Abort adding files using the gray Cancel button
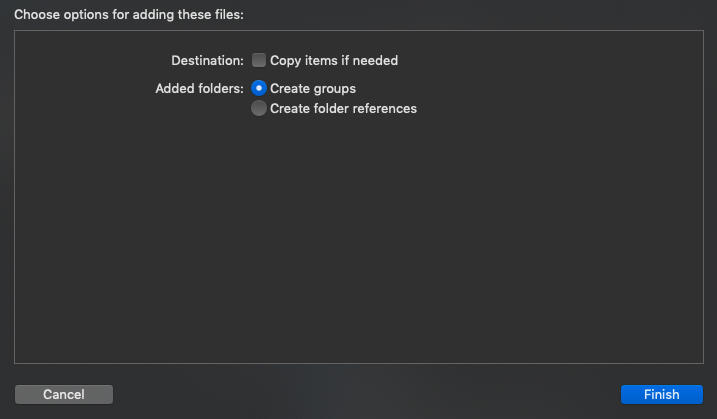The height and width of the screenshot is (419, 717). tap(64, 394)
